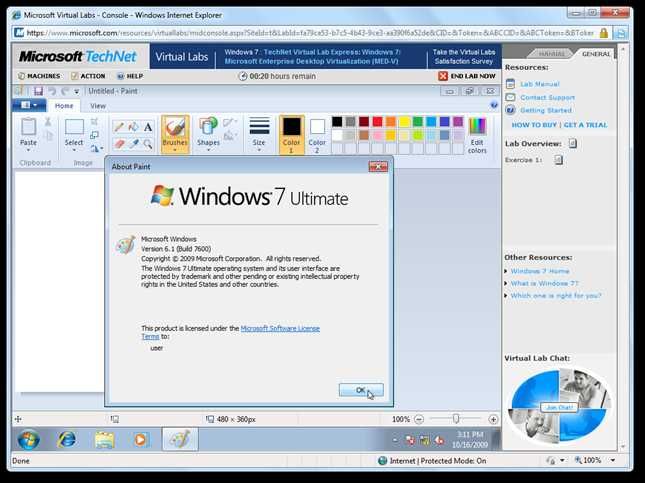Viewport: 645px width, 483px height.
Task: Open the Lab Manual link
Action: pos(539,84)
